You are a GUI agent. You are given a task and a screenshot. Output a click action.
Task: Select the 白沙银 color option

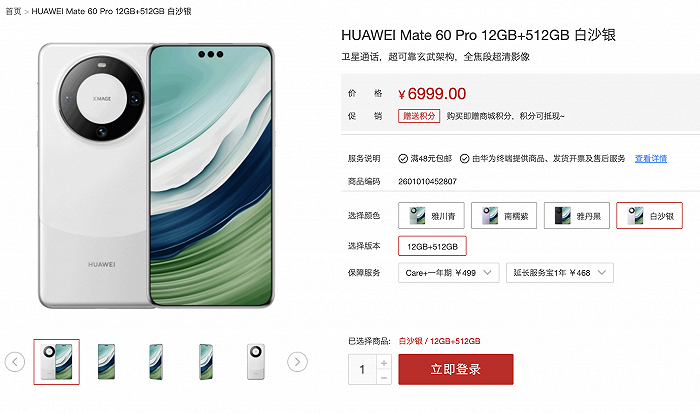pyautogui.click(x=650, y=216)
